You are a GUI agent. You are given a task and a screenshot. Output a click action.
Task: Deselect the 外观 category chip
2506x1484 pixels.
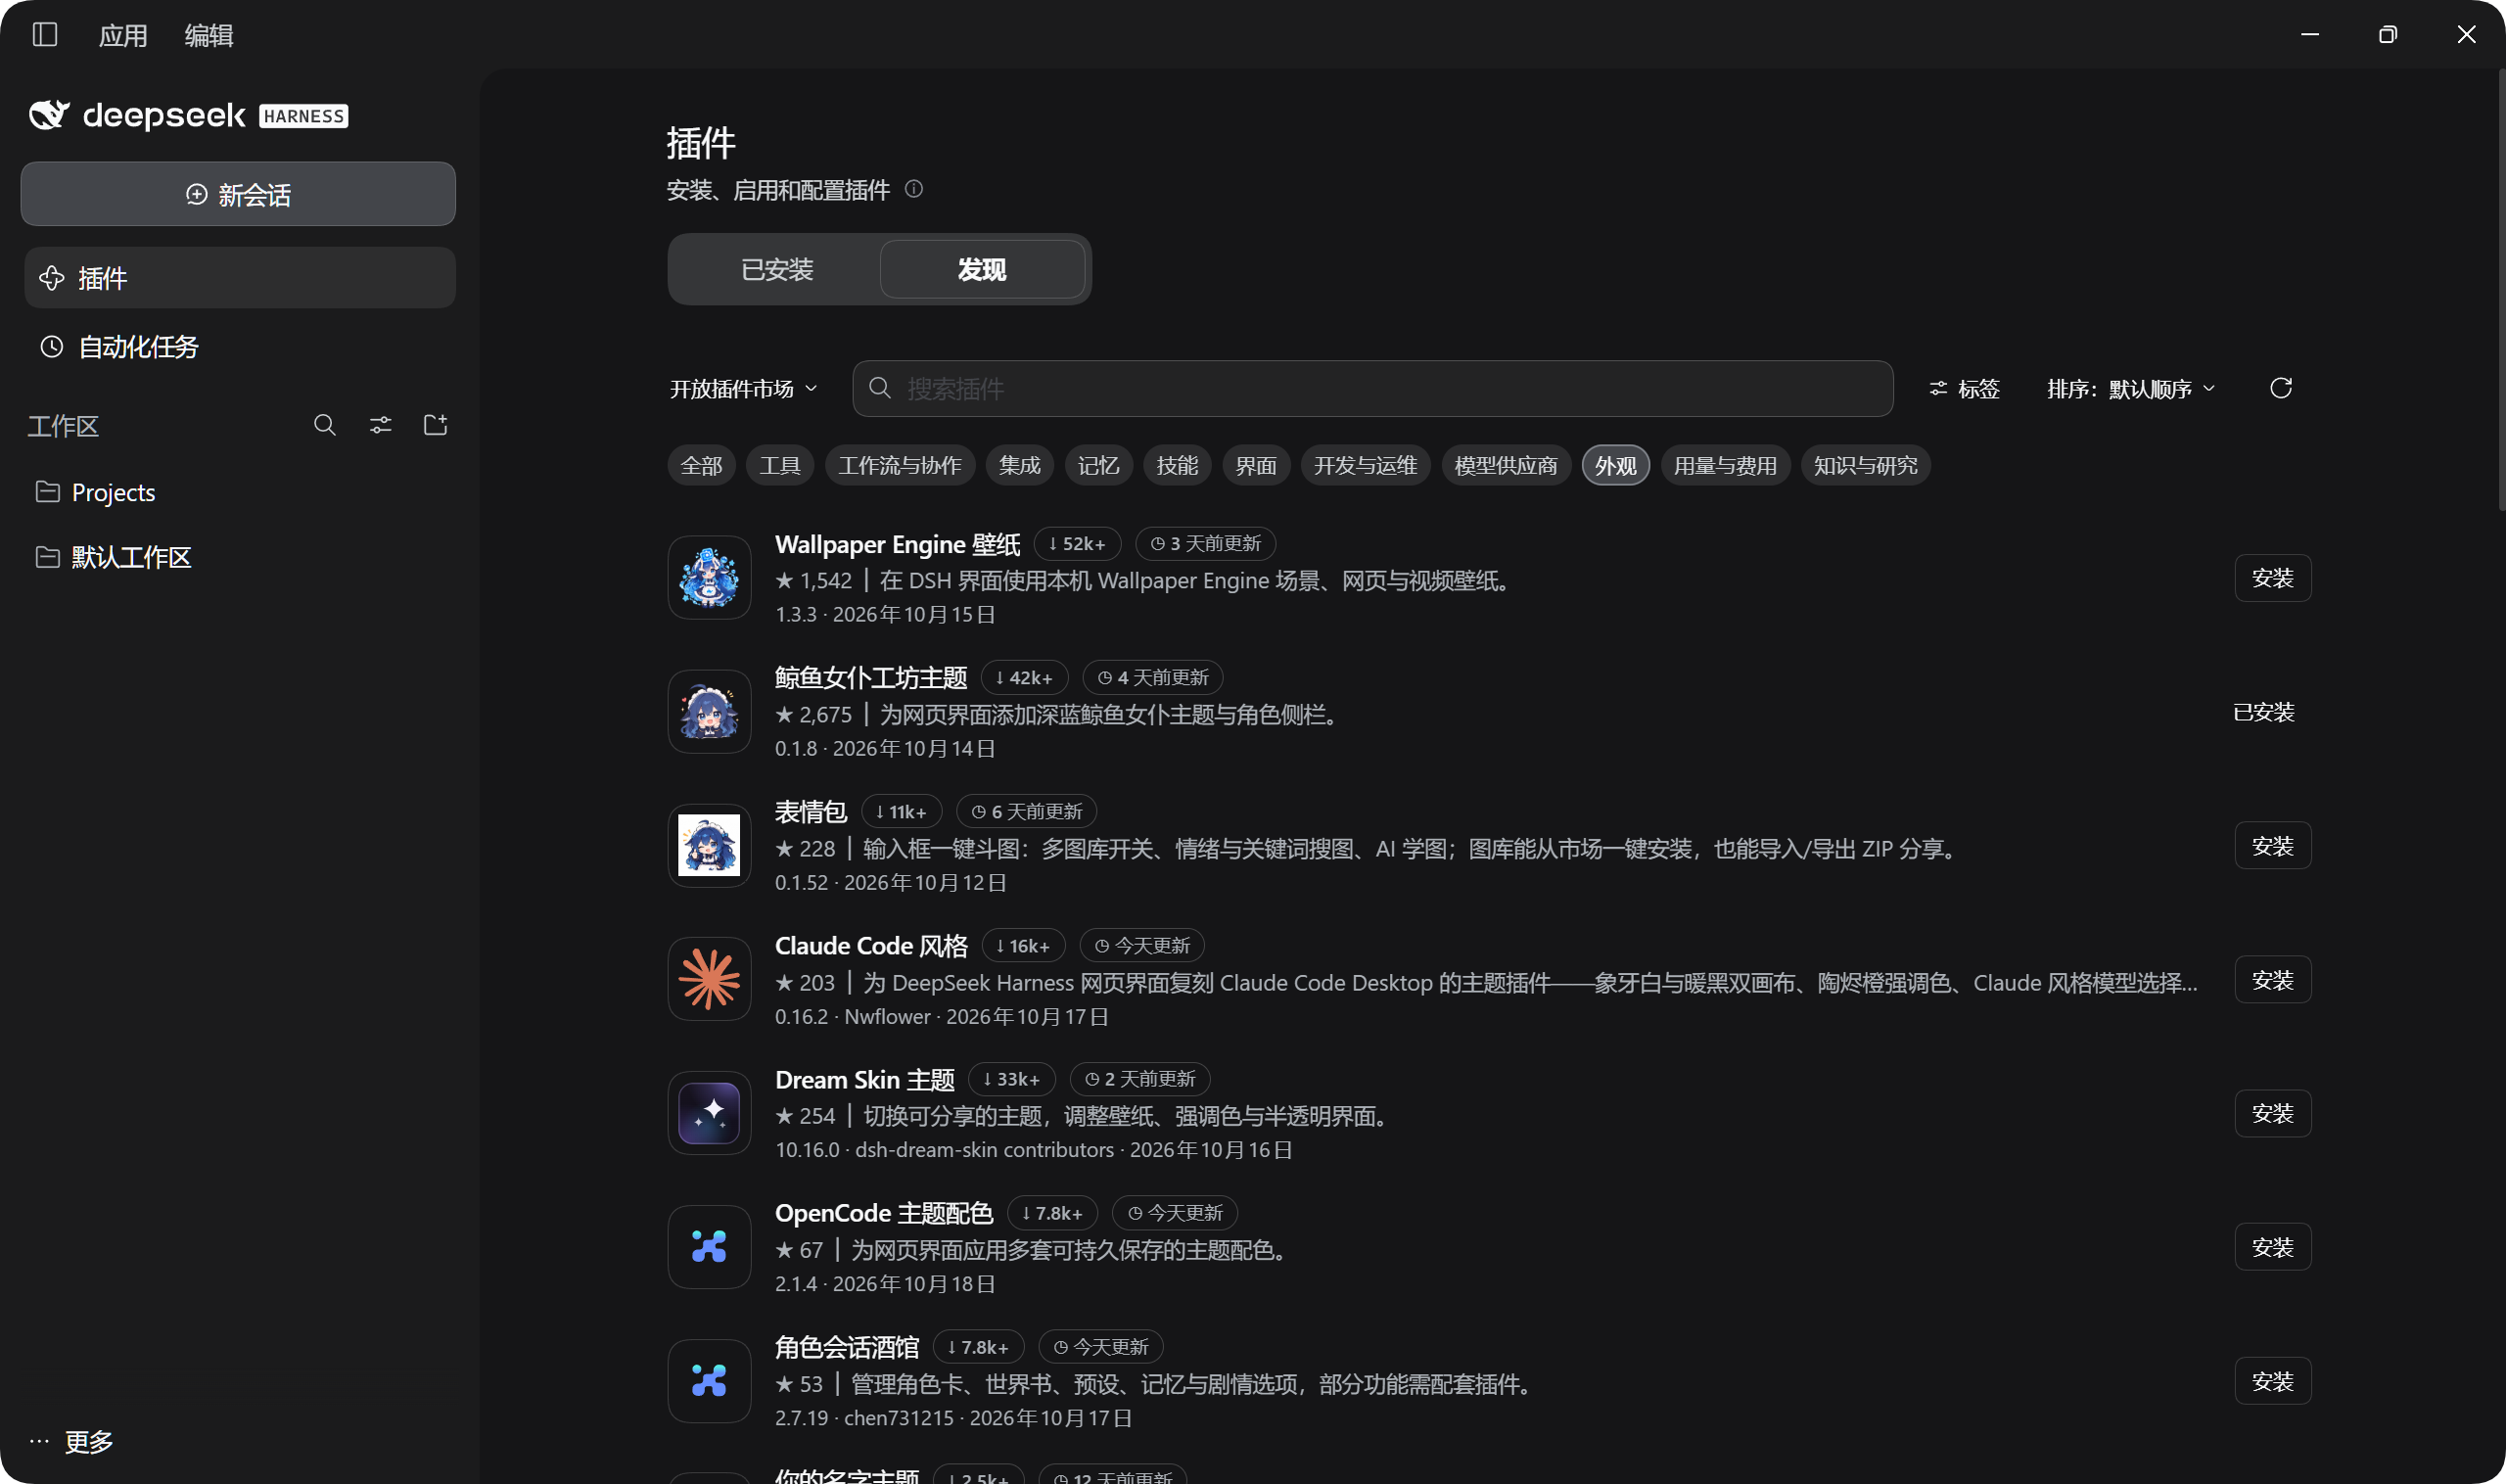pos(1615,465)
